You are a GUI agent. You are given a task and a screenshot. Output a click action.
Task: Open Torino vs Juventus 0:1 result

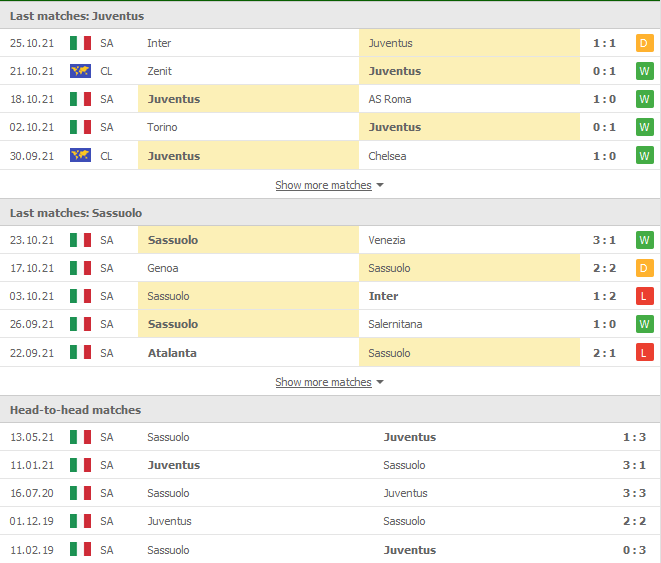pos(604,127)
